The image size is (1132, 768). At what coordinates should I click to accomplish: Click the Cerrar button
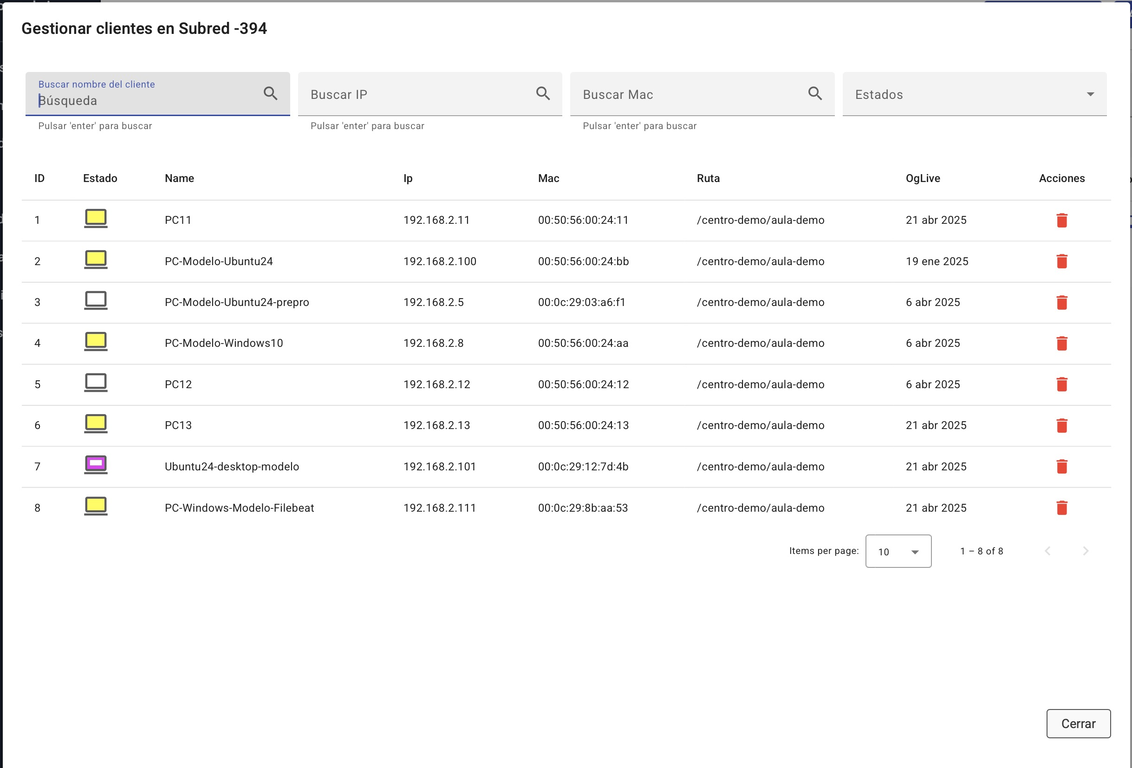tap(1078, 723)
